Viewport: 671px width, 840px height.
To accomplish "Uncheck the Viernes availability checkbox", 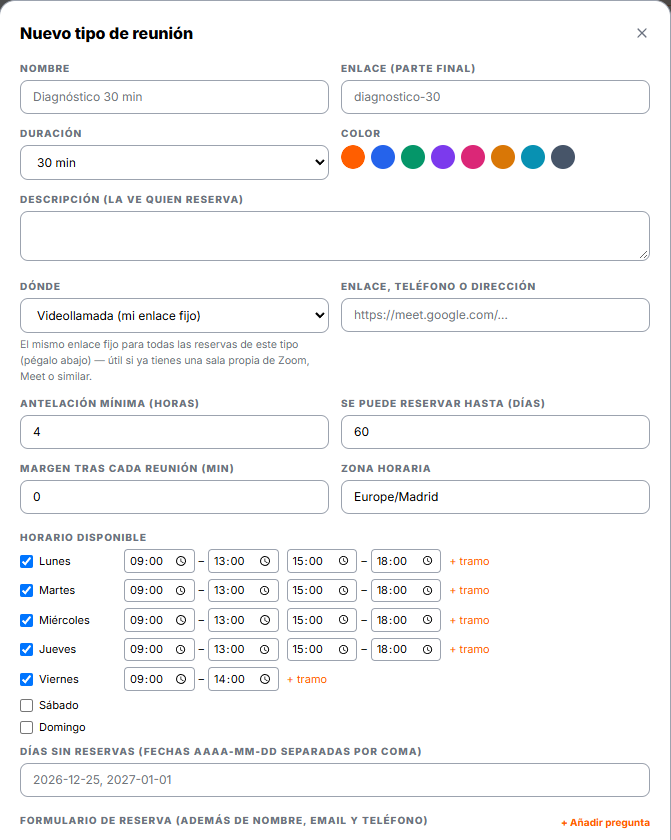I will [26, 679].
